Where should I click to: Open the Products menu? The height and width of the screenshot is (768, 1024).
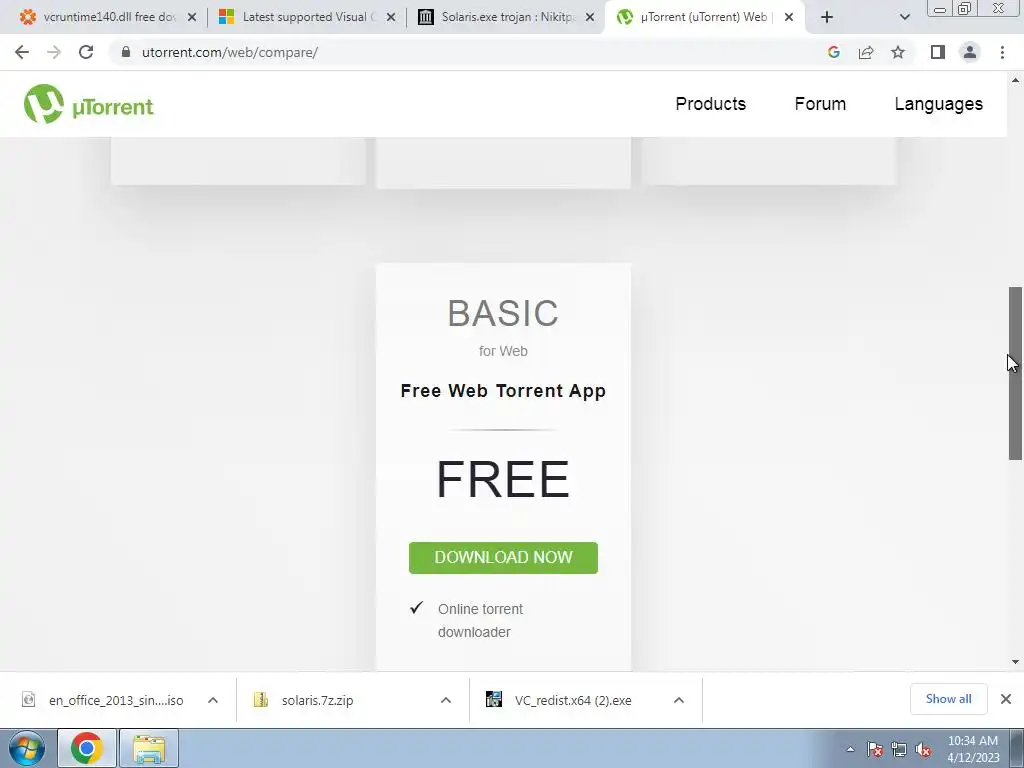[x=711, y=104]
